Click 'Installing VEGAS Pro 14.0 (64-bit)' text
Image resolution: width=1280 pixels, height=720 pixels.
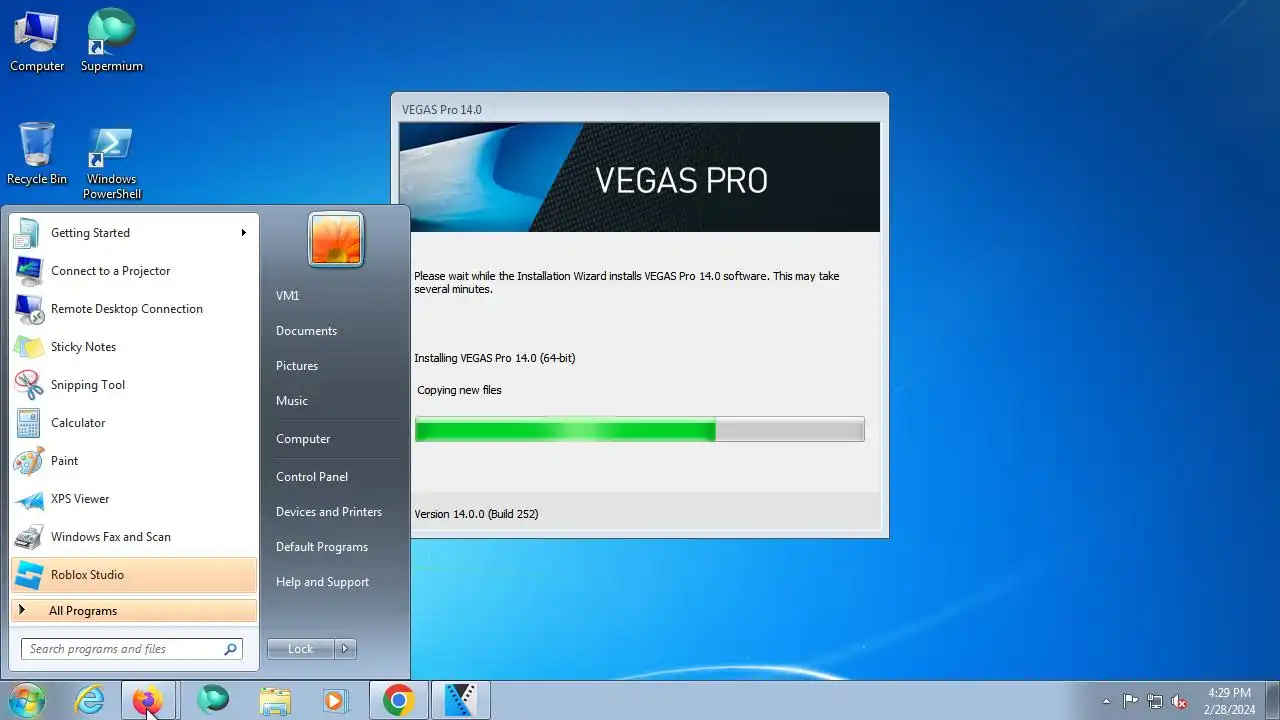coord(495,358)
